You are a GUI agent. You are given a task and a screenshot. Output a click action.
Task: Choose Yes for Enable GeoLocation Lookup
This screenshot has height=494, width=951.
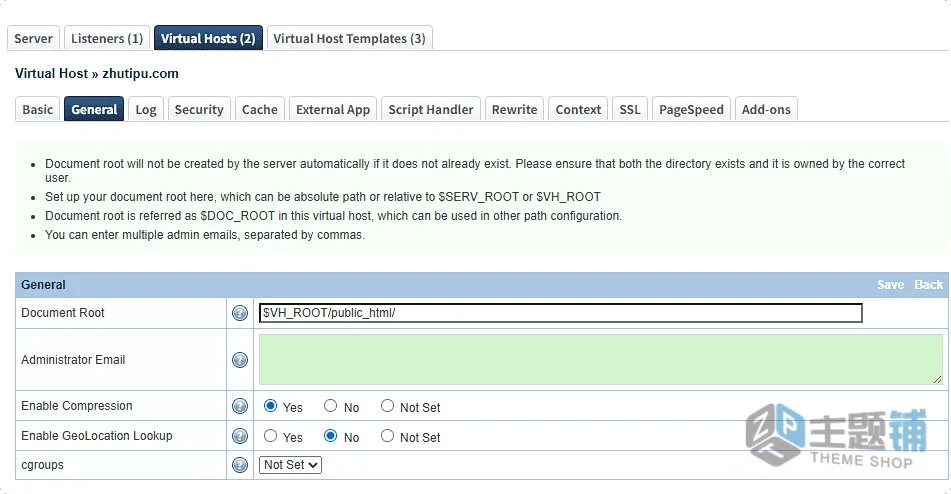pyautogui.click(x=271, y=436)
